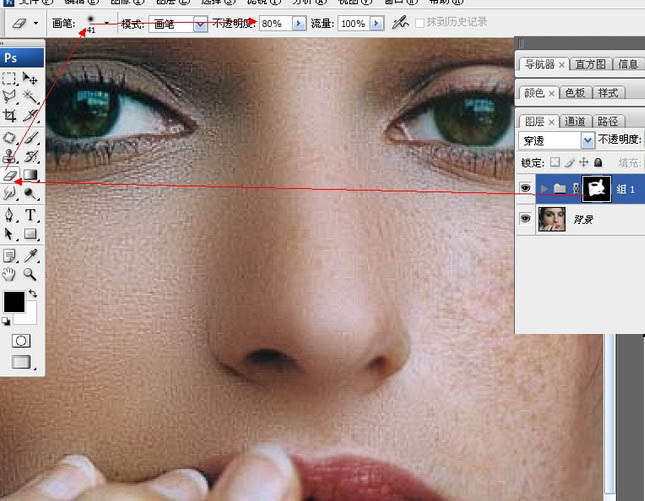Screen dimensions: 645x501
Task: Click the foreground color swatch
Action: (x=12, y=302)
